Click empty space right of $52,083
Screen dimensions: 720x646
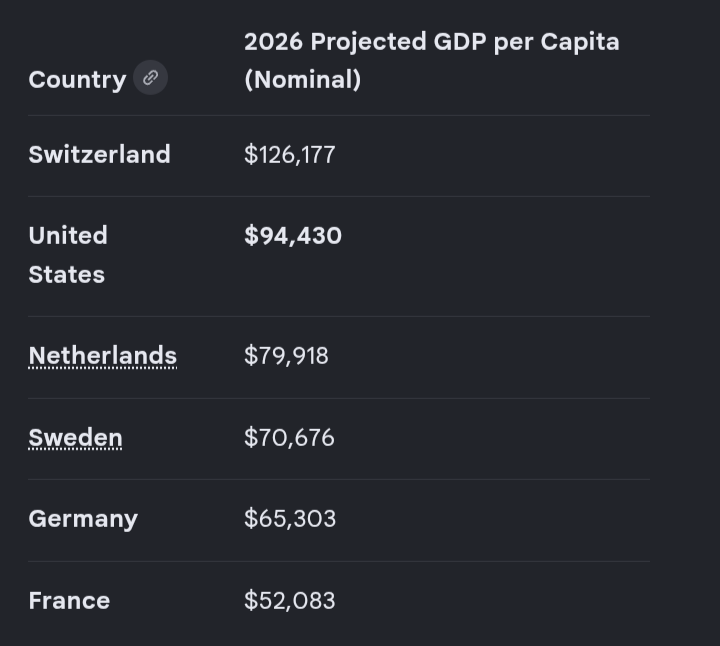pos(491,600)
